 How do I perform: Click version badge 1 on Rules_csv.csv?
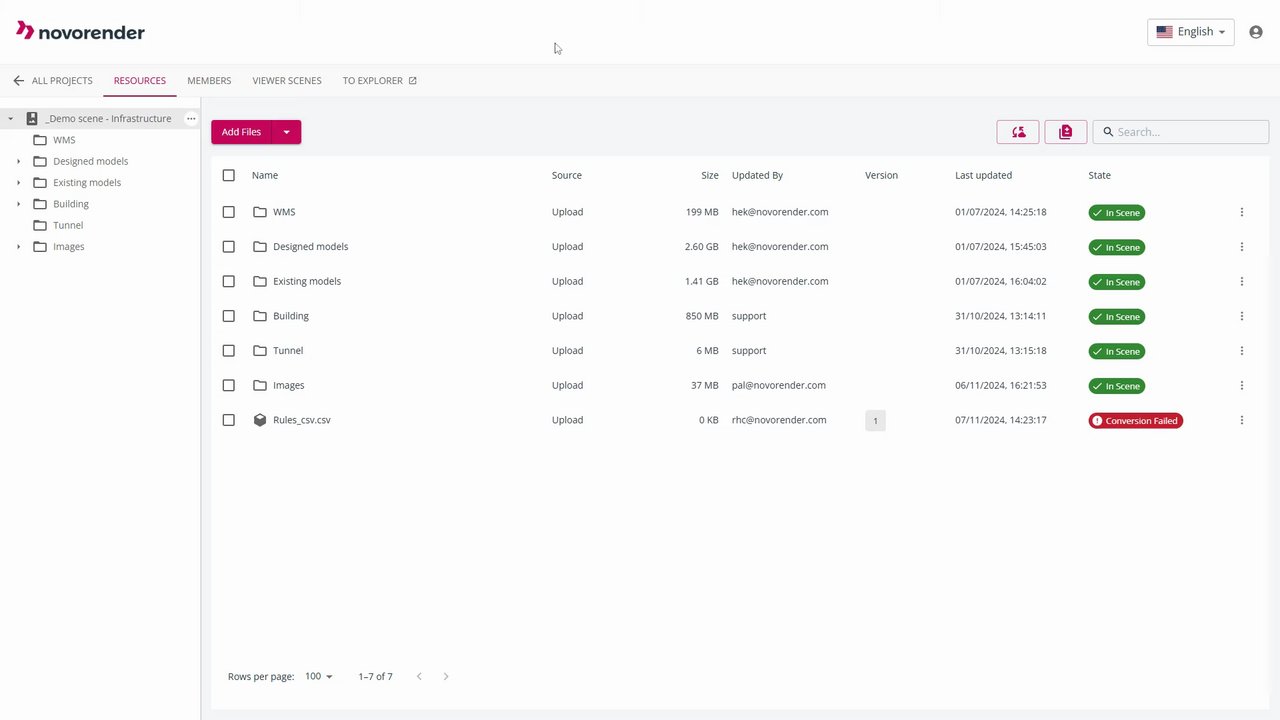tap(875, 421)
